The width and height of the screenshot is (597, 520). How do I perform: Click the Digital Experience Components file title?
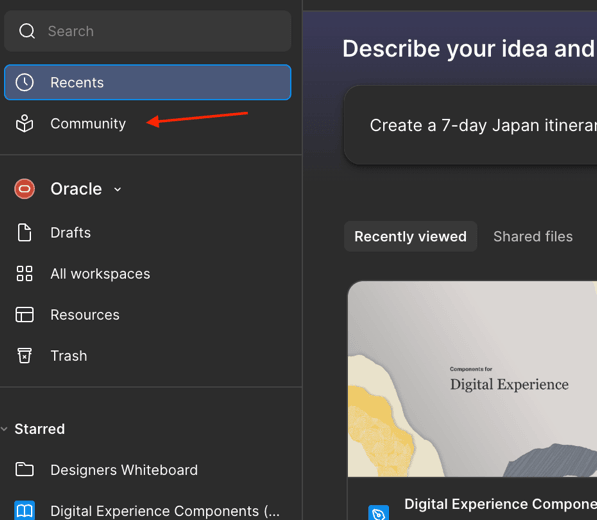[x=501, y=504]
